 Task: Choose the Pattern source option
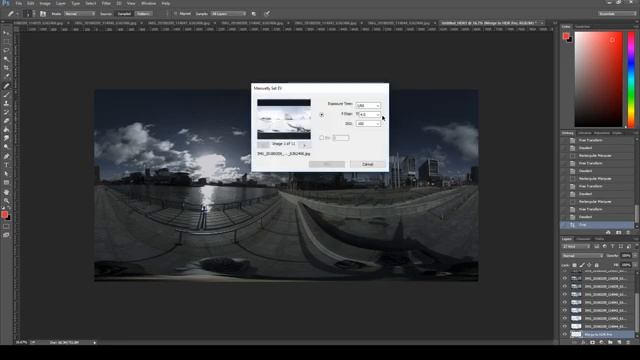pos(143,13)
